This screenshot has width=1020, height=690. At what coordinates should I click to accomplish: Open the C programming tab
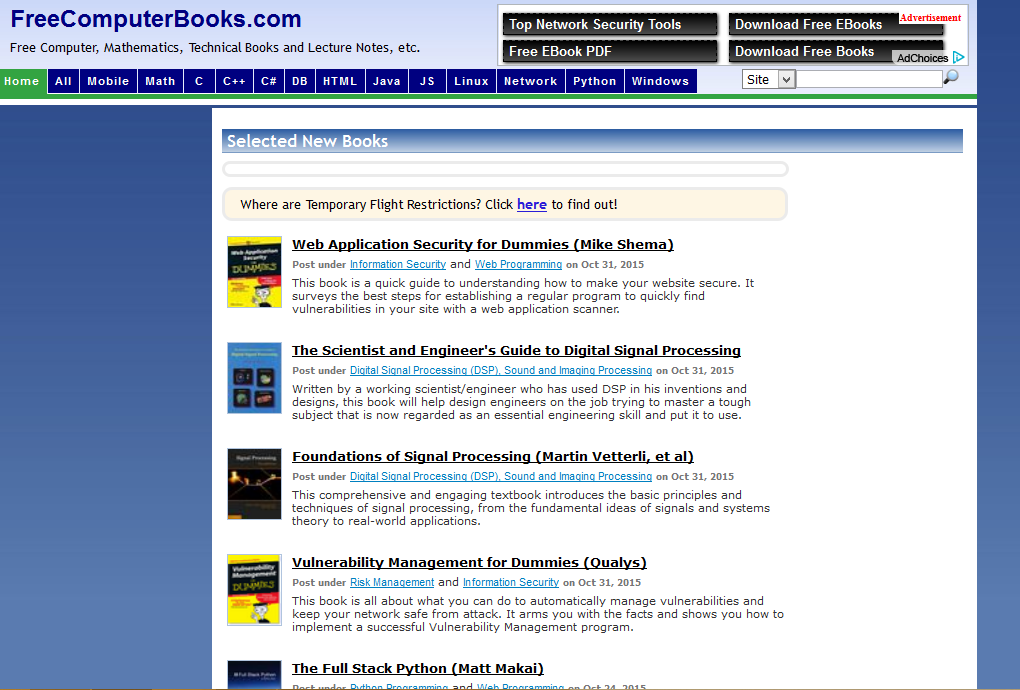199,81
